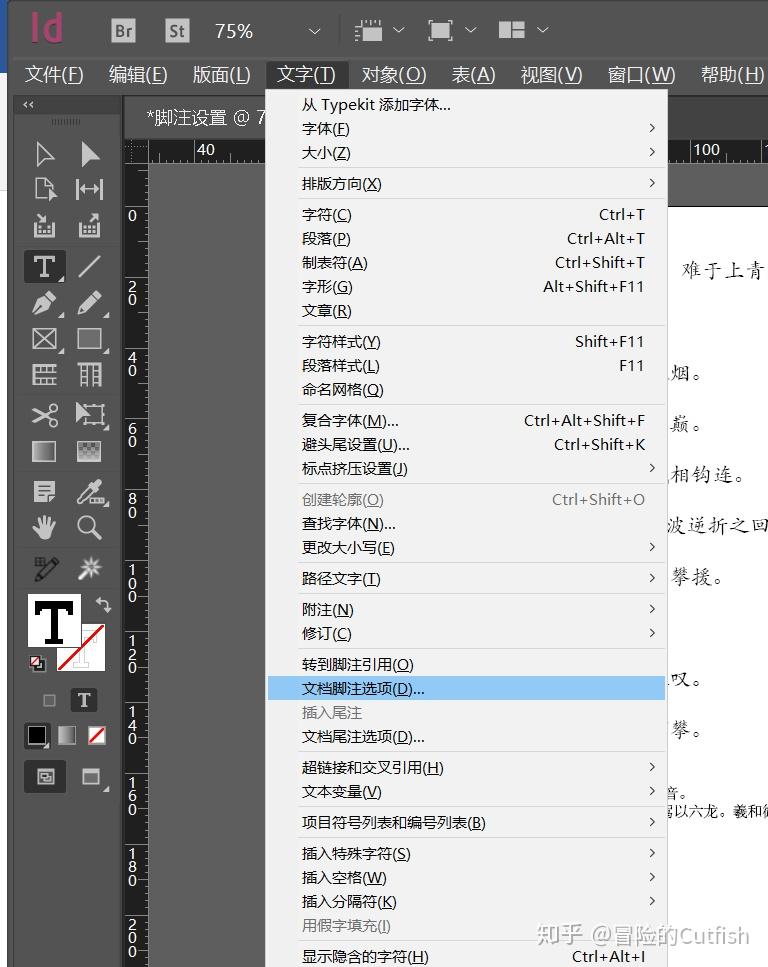Select the Pencil tool

89,303
